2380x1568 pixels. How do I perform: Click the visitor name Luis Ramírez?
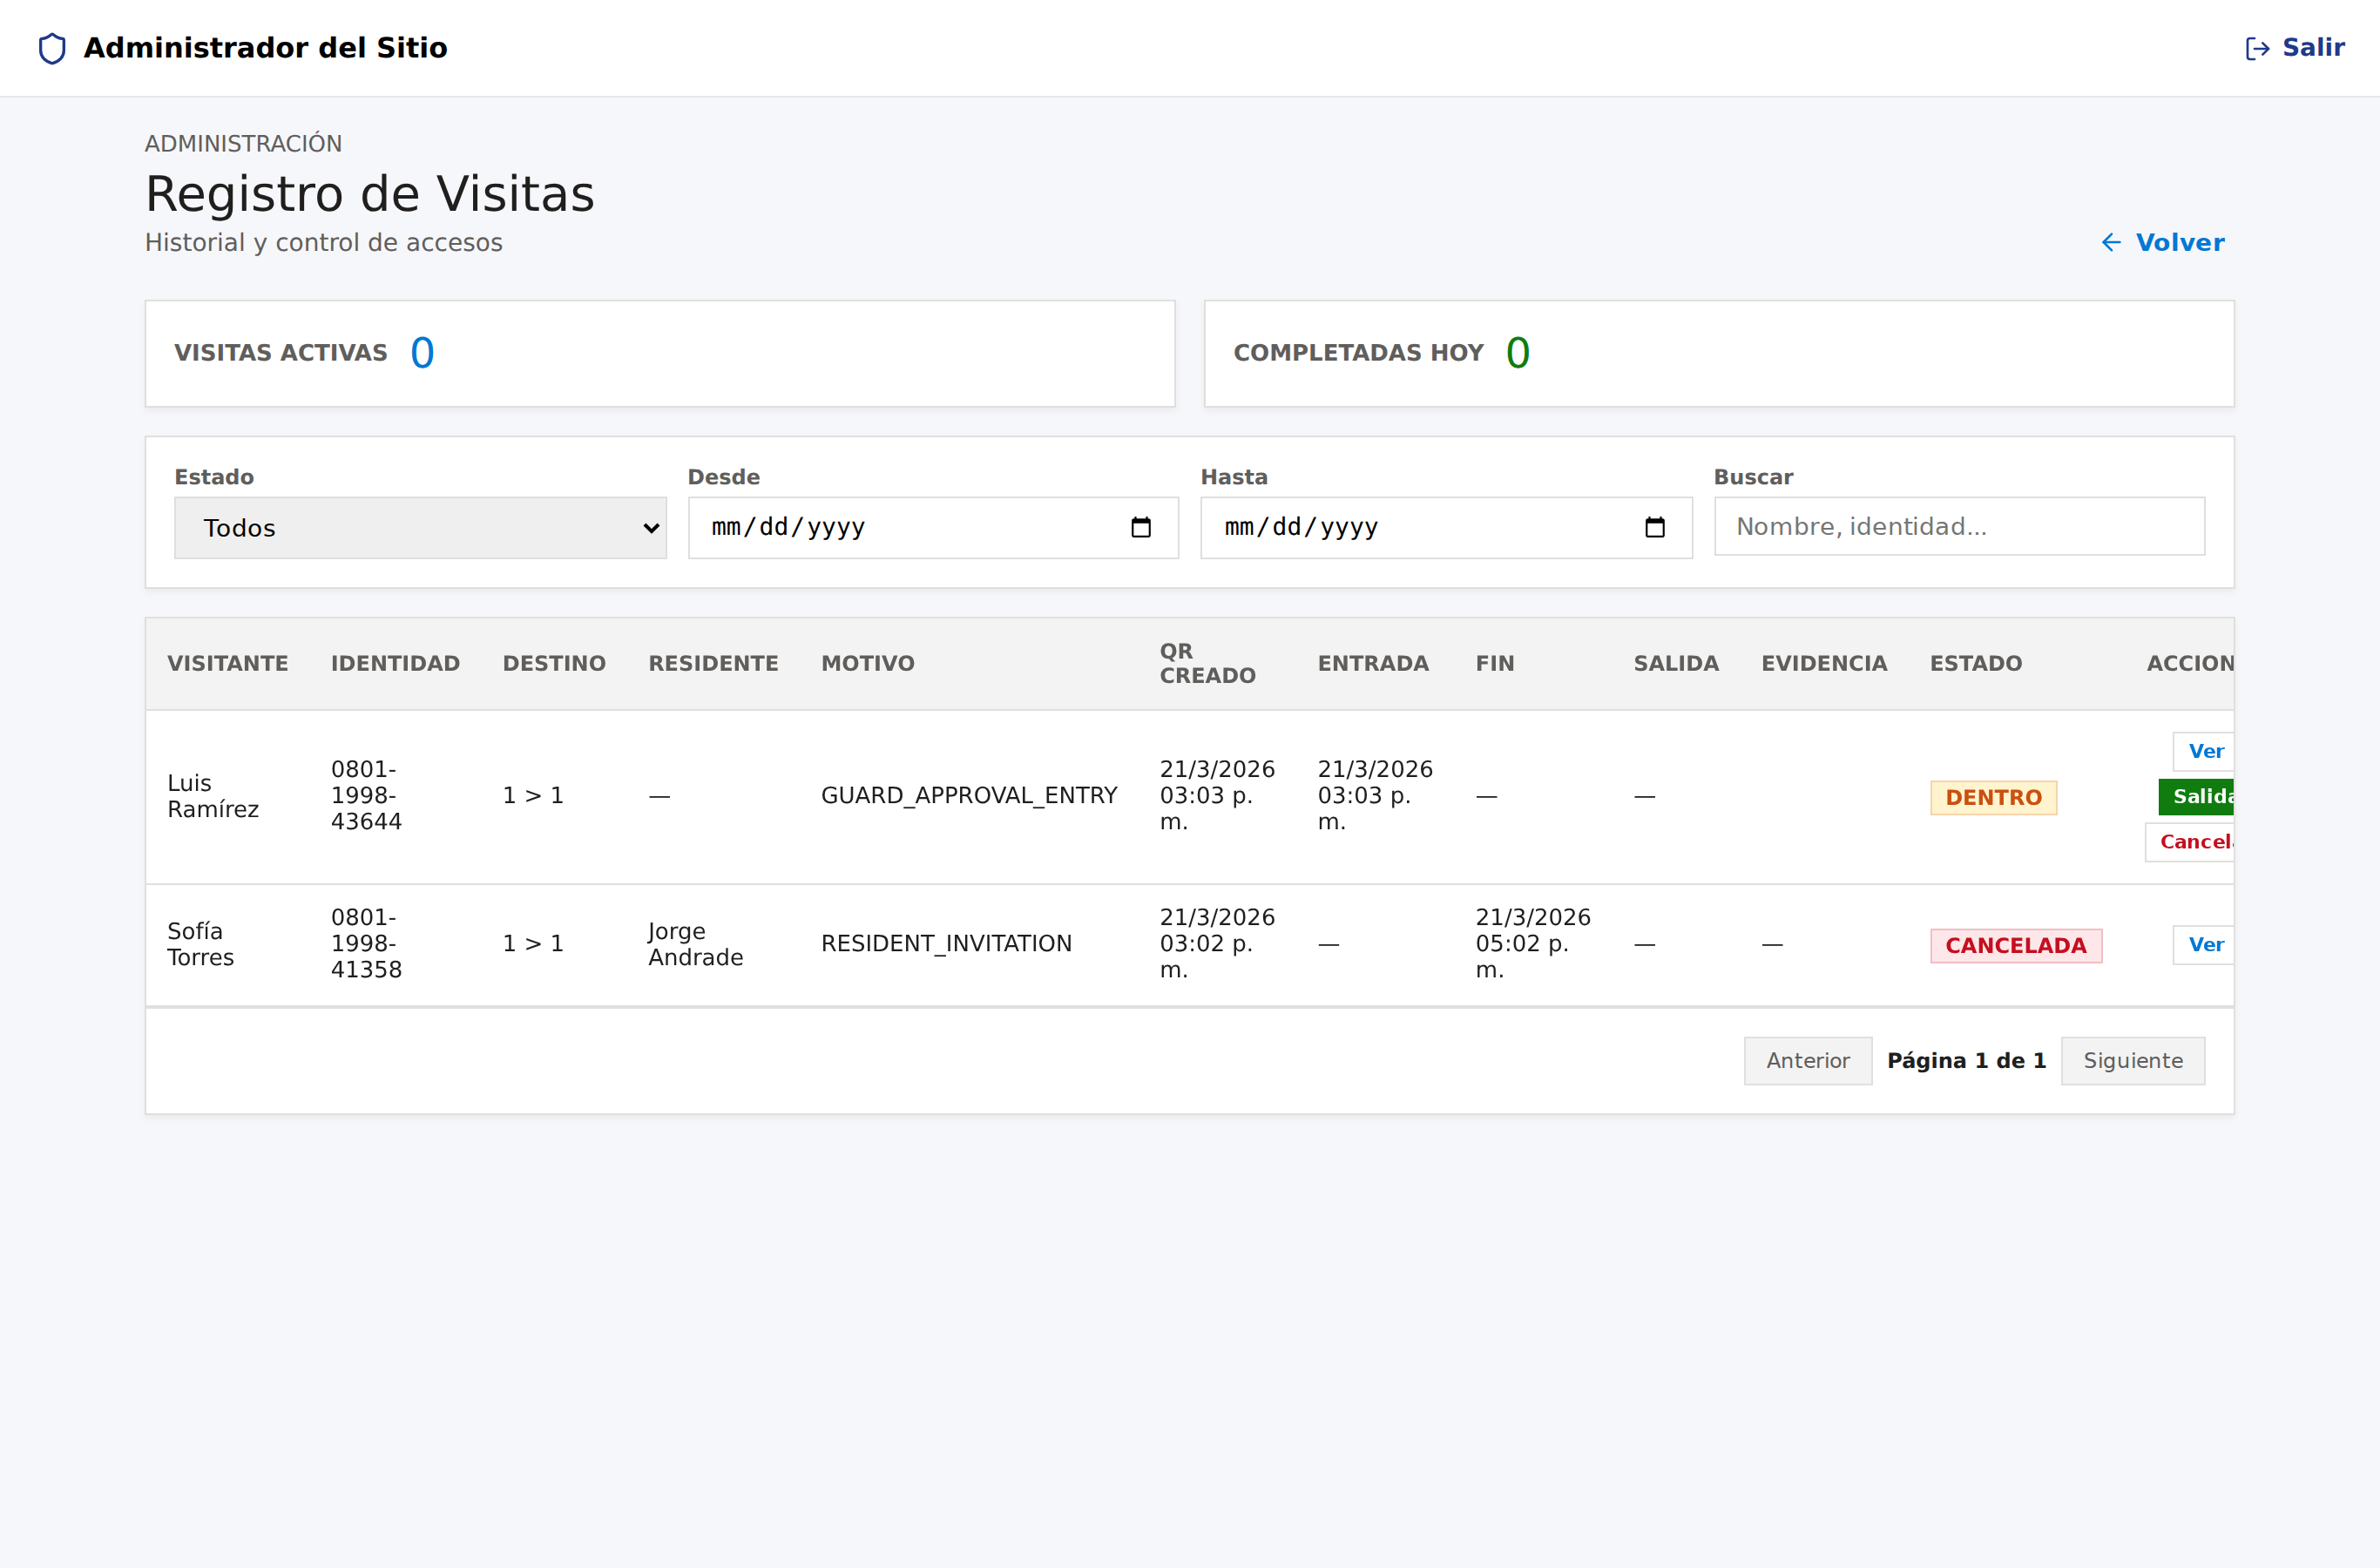click(x=213, y=797)
